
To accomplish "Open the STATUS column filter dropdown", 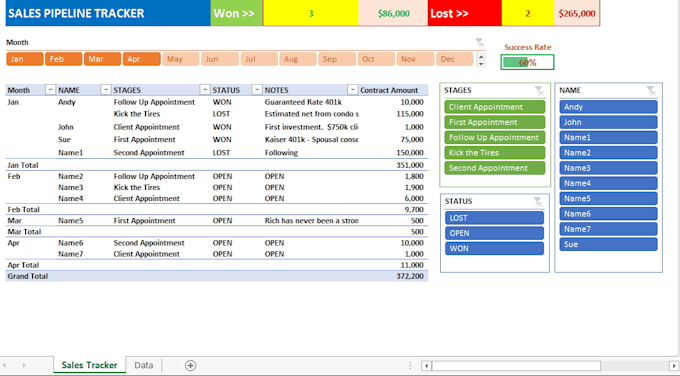I will point(257,90).
